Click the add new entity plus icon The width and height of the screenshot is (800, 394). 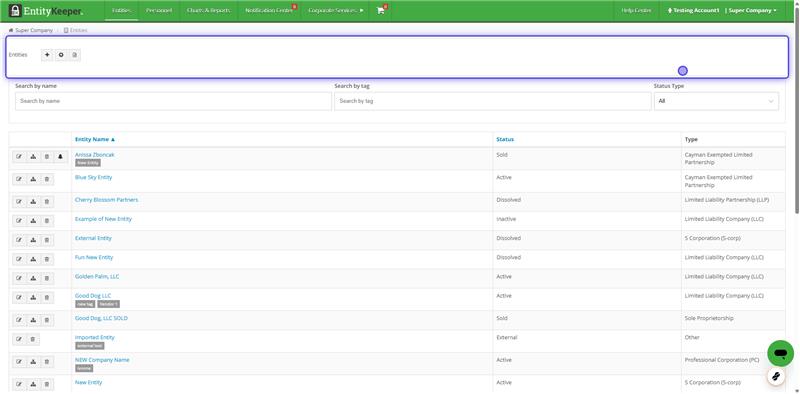coord(47,55)
